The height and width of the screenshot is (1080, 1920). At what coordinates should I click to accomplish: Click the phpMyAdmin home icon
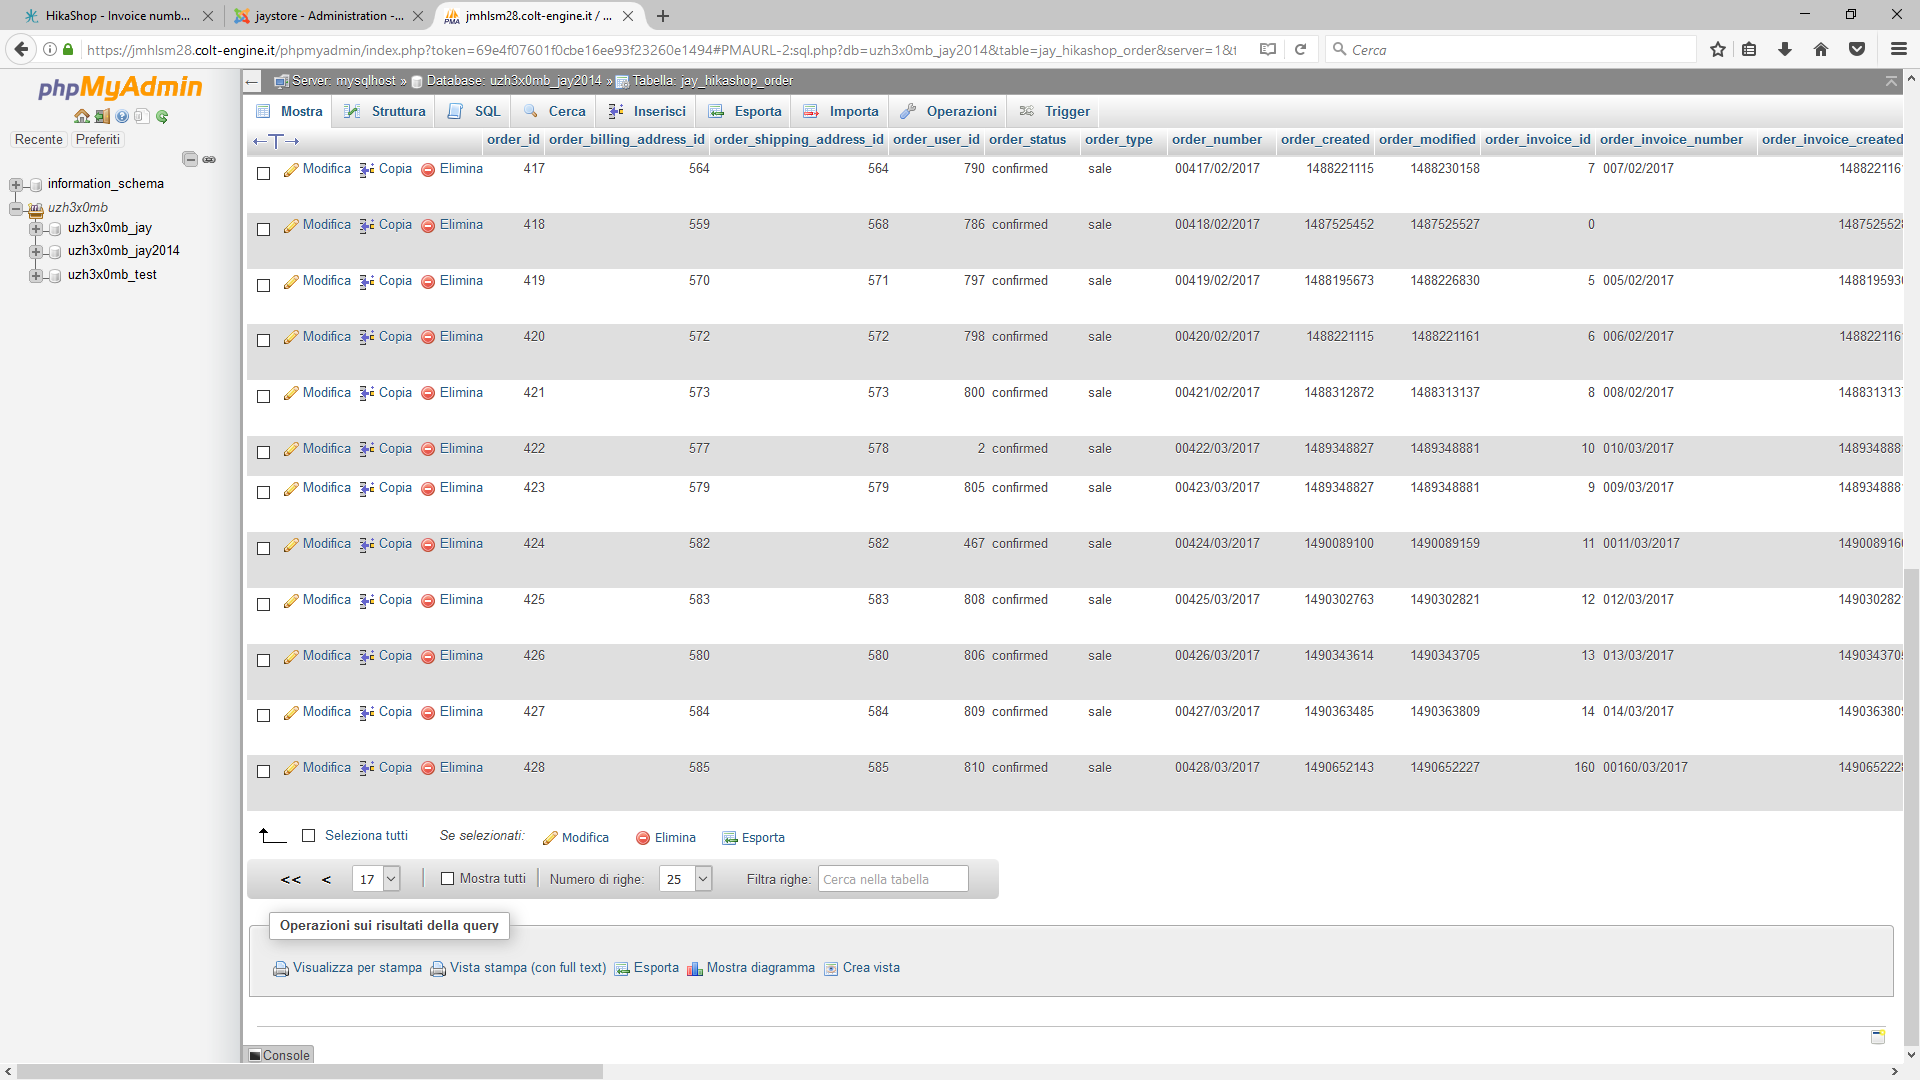pyautogui.click(x=82, y=117)
